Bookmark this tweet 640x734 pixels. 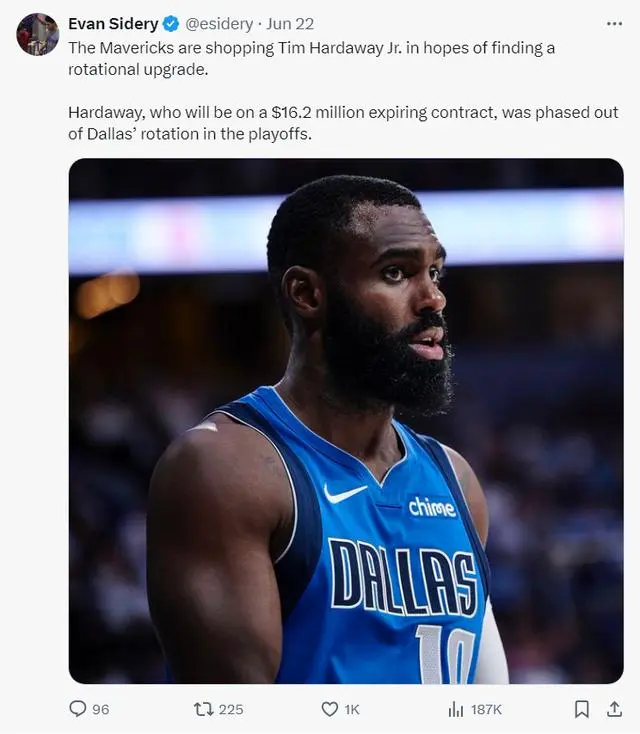click(581, 709)
